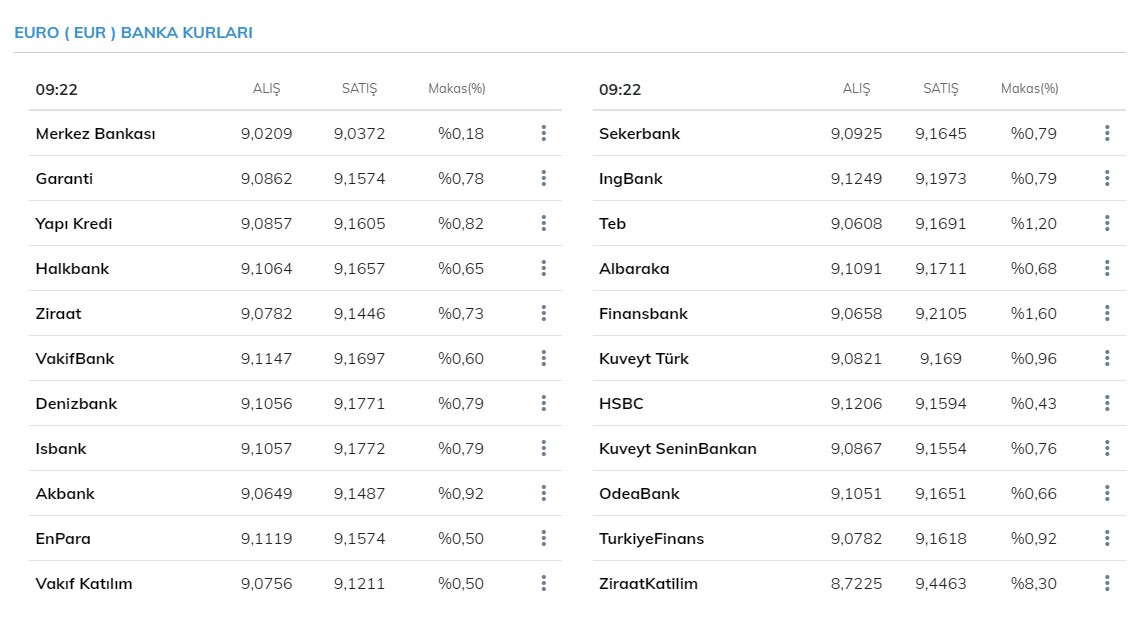Open the three-dot menu for Vakıf Katılım

tap(543, 583)
